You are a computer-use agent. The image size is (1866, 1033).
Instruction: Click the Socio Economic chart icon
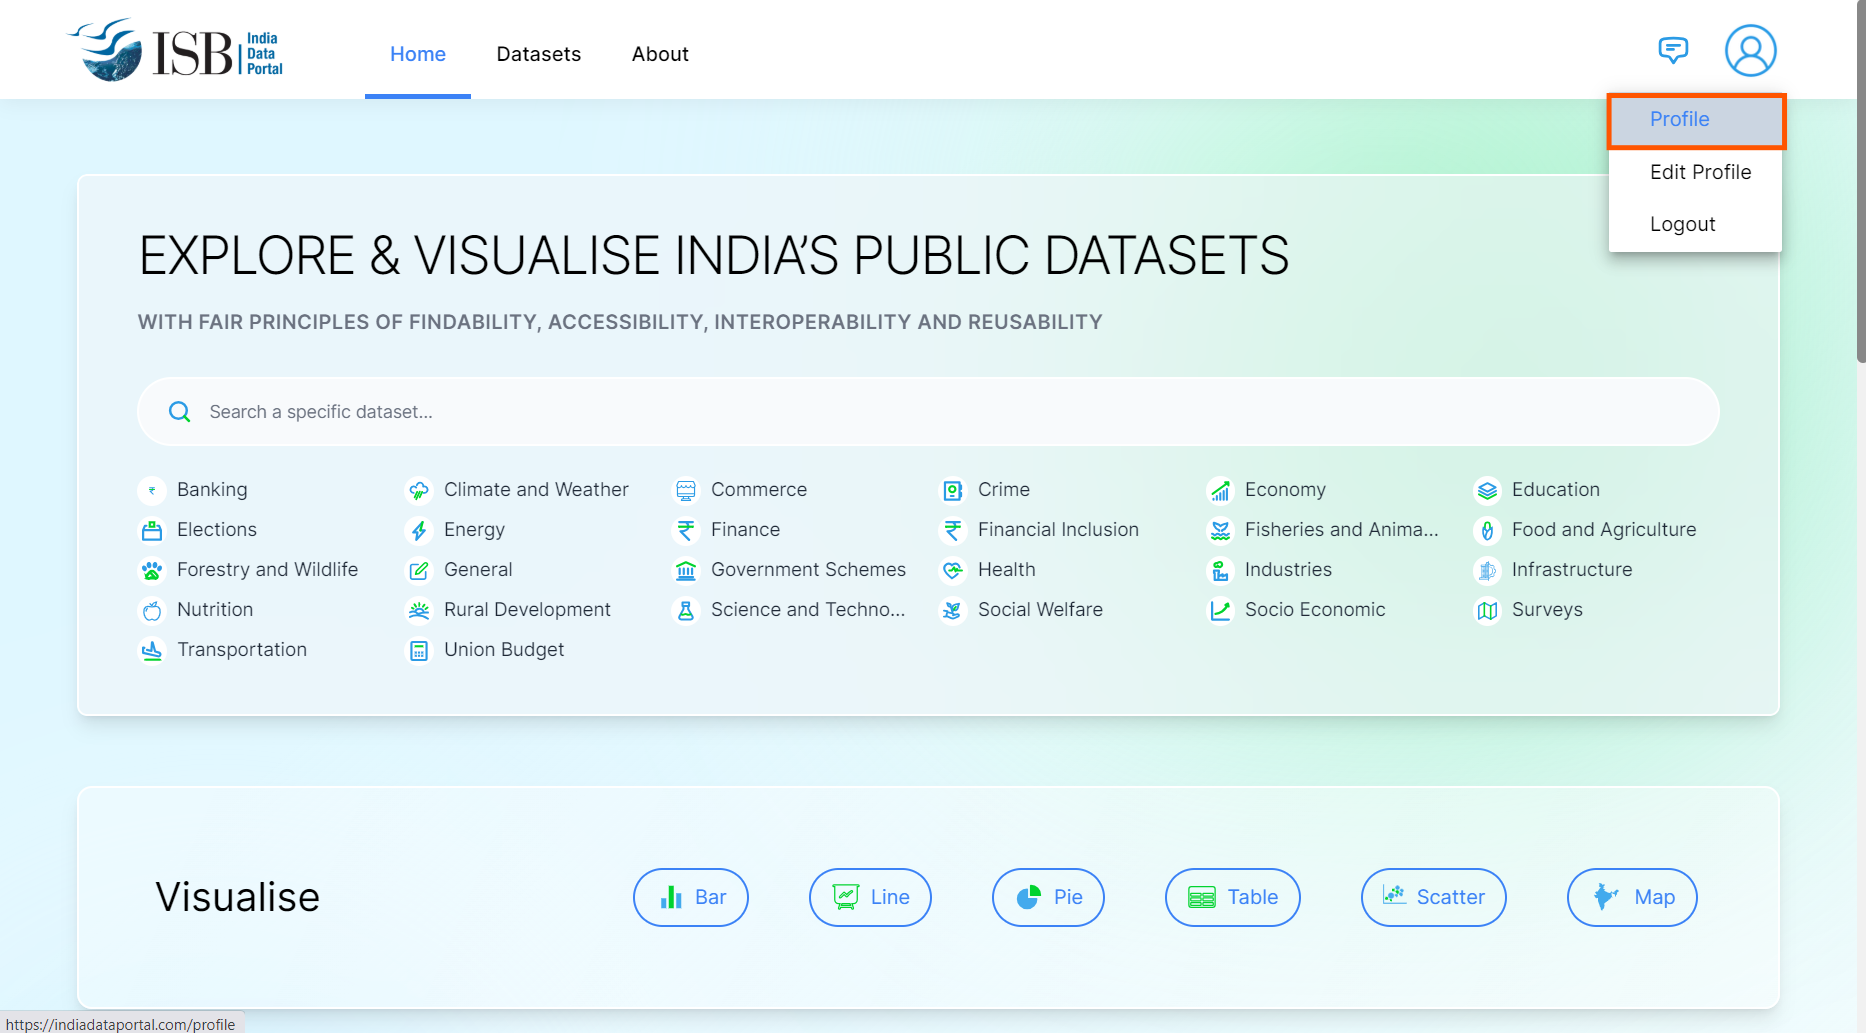(x=1220, y=610)
